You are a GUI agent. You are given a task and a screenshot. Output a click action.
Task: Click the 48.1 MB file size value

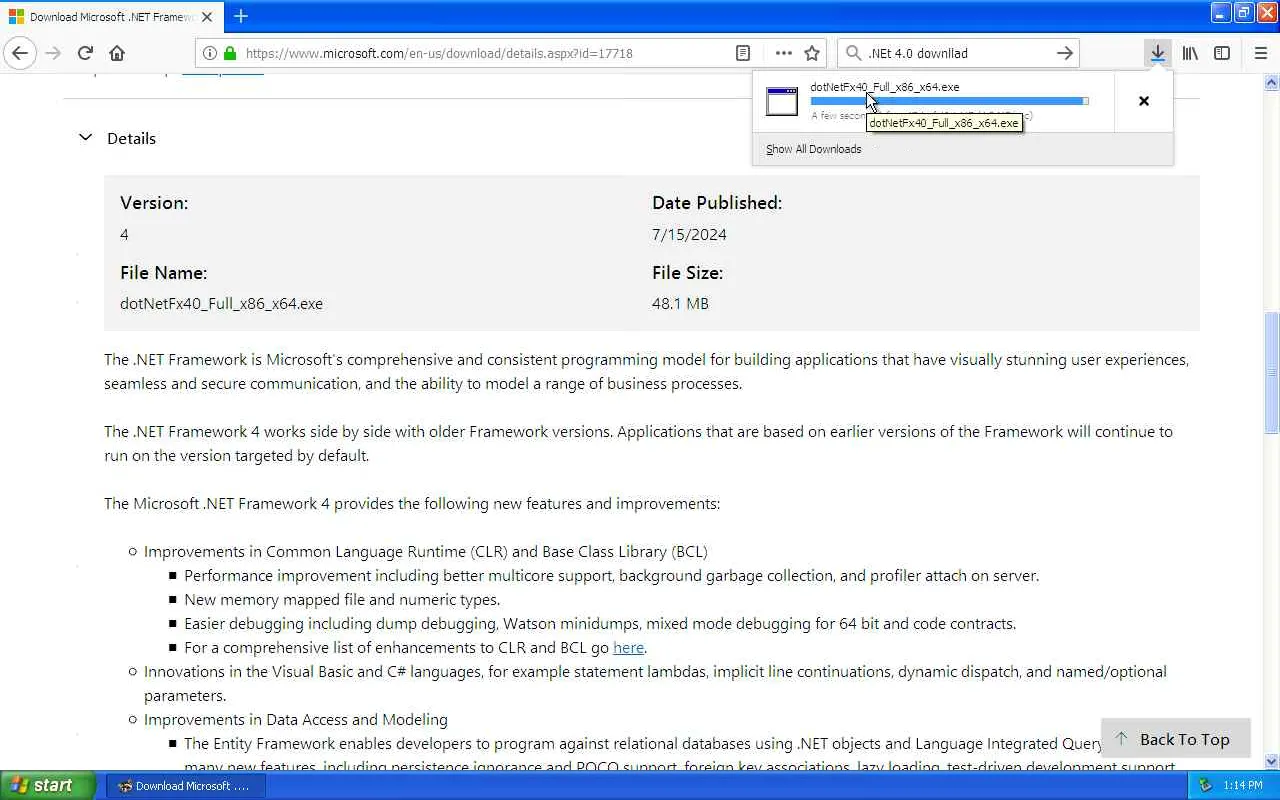click(x=680, y=304)
